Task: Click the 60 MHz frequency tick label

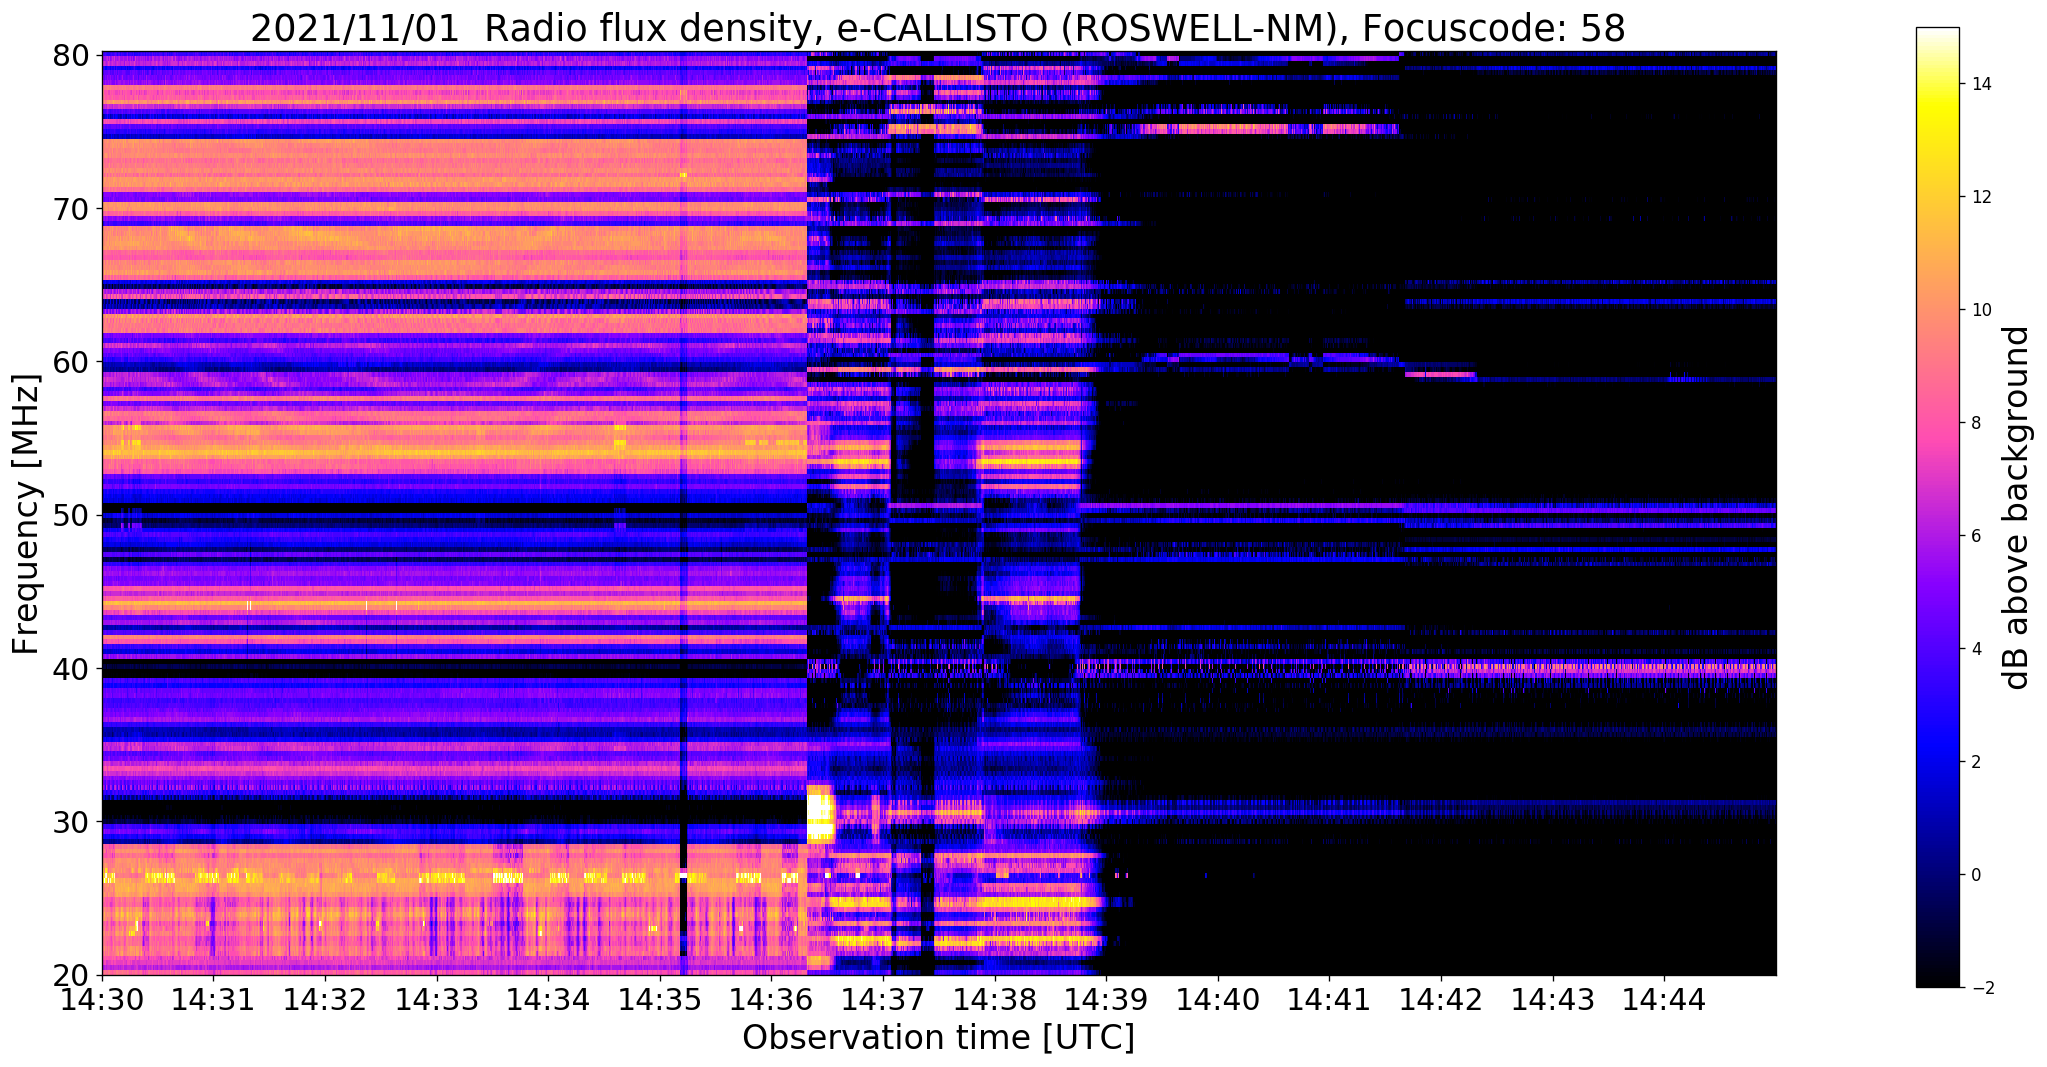Action: click(x=69, y=362)
